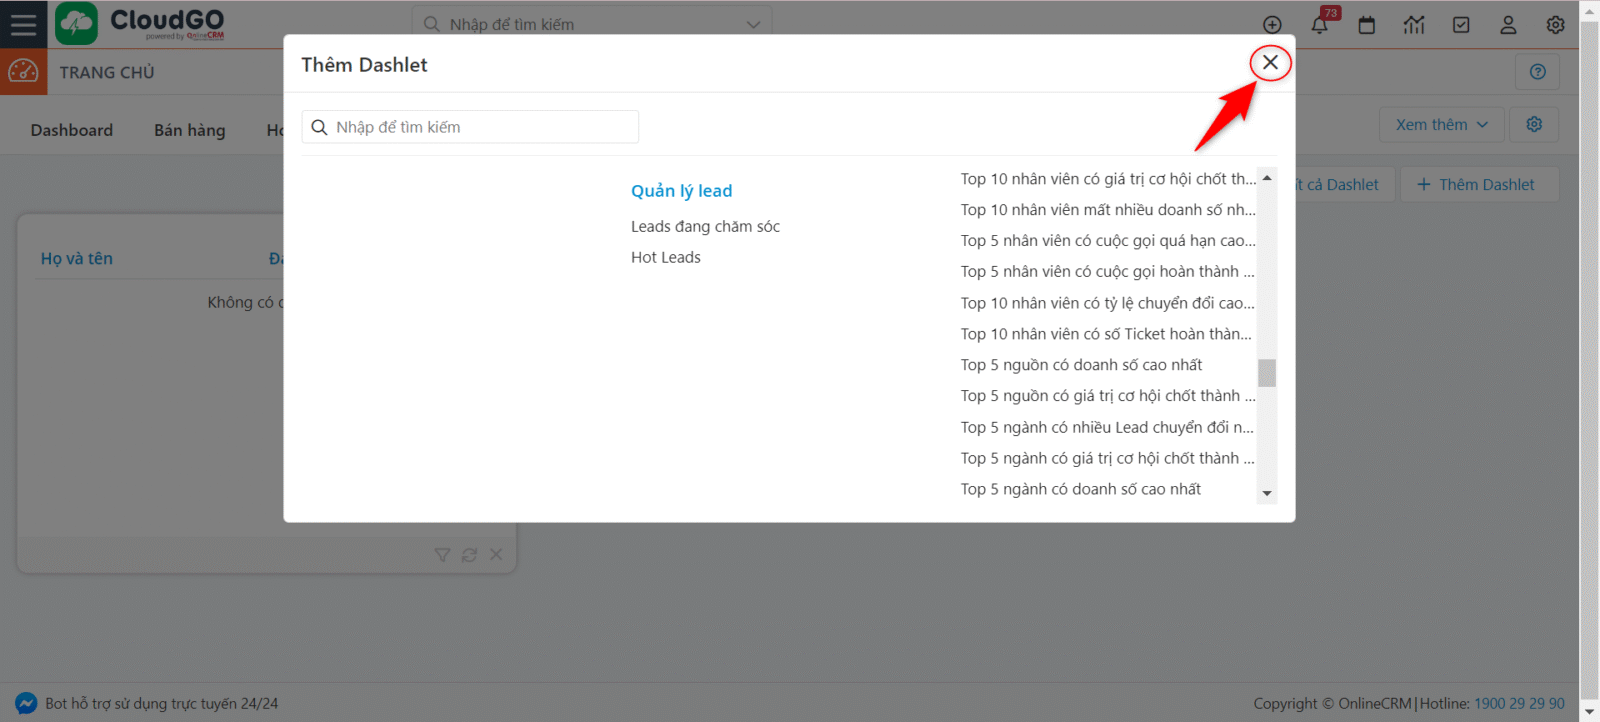Open the calendar icon in header
This screenshot has width=1600, height=722.
1367,25
